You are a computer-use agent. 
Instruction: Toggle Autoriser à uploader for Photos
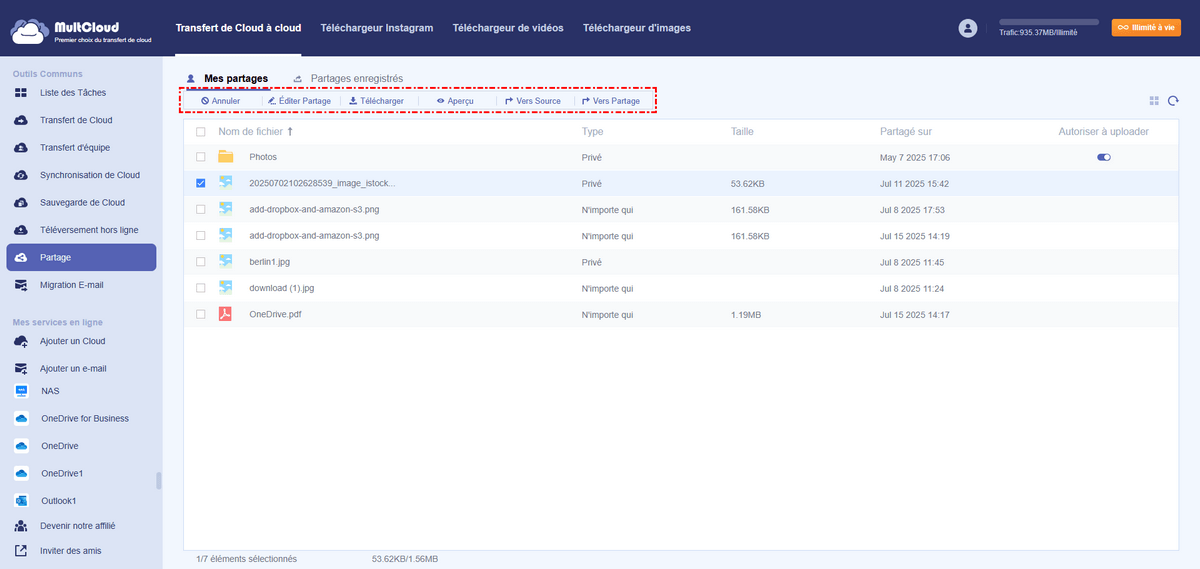tap(1104, 157)
